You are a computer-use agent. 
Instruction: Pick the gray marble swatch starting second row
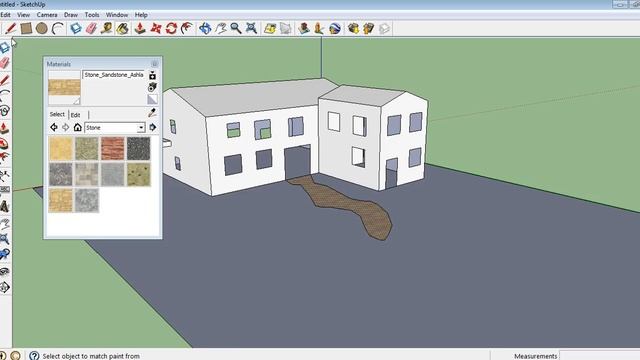(x=61, y=174)
